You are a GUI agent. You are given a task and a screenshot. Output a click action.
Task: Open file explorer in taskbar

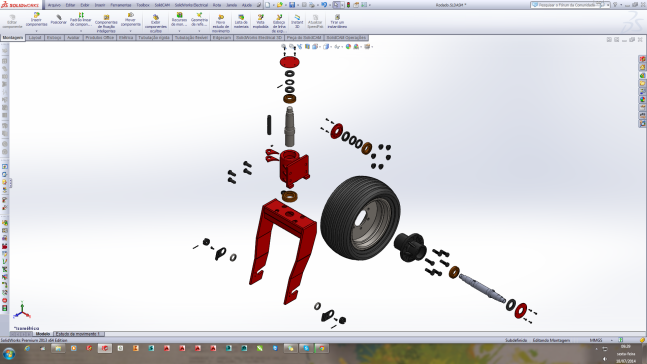(x=58, y=348)
